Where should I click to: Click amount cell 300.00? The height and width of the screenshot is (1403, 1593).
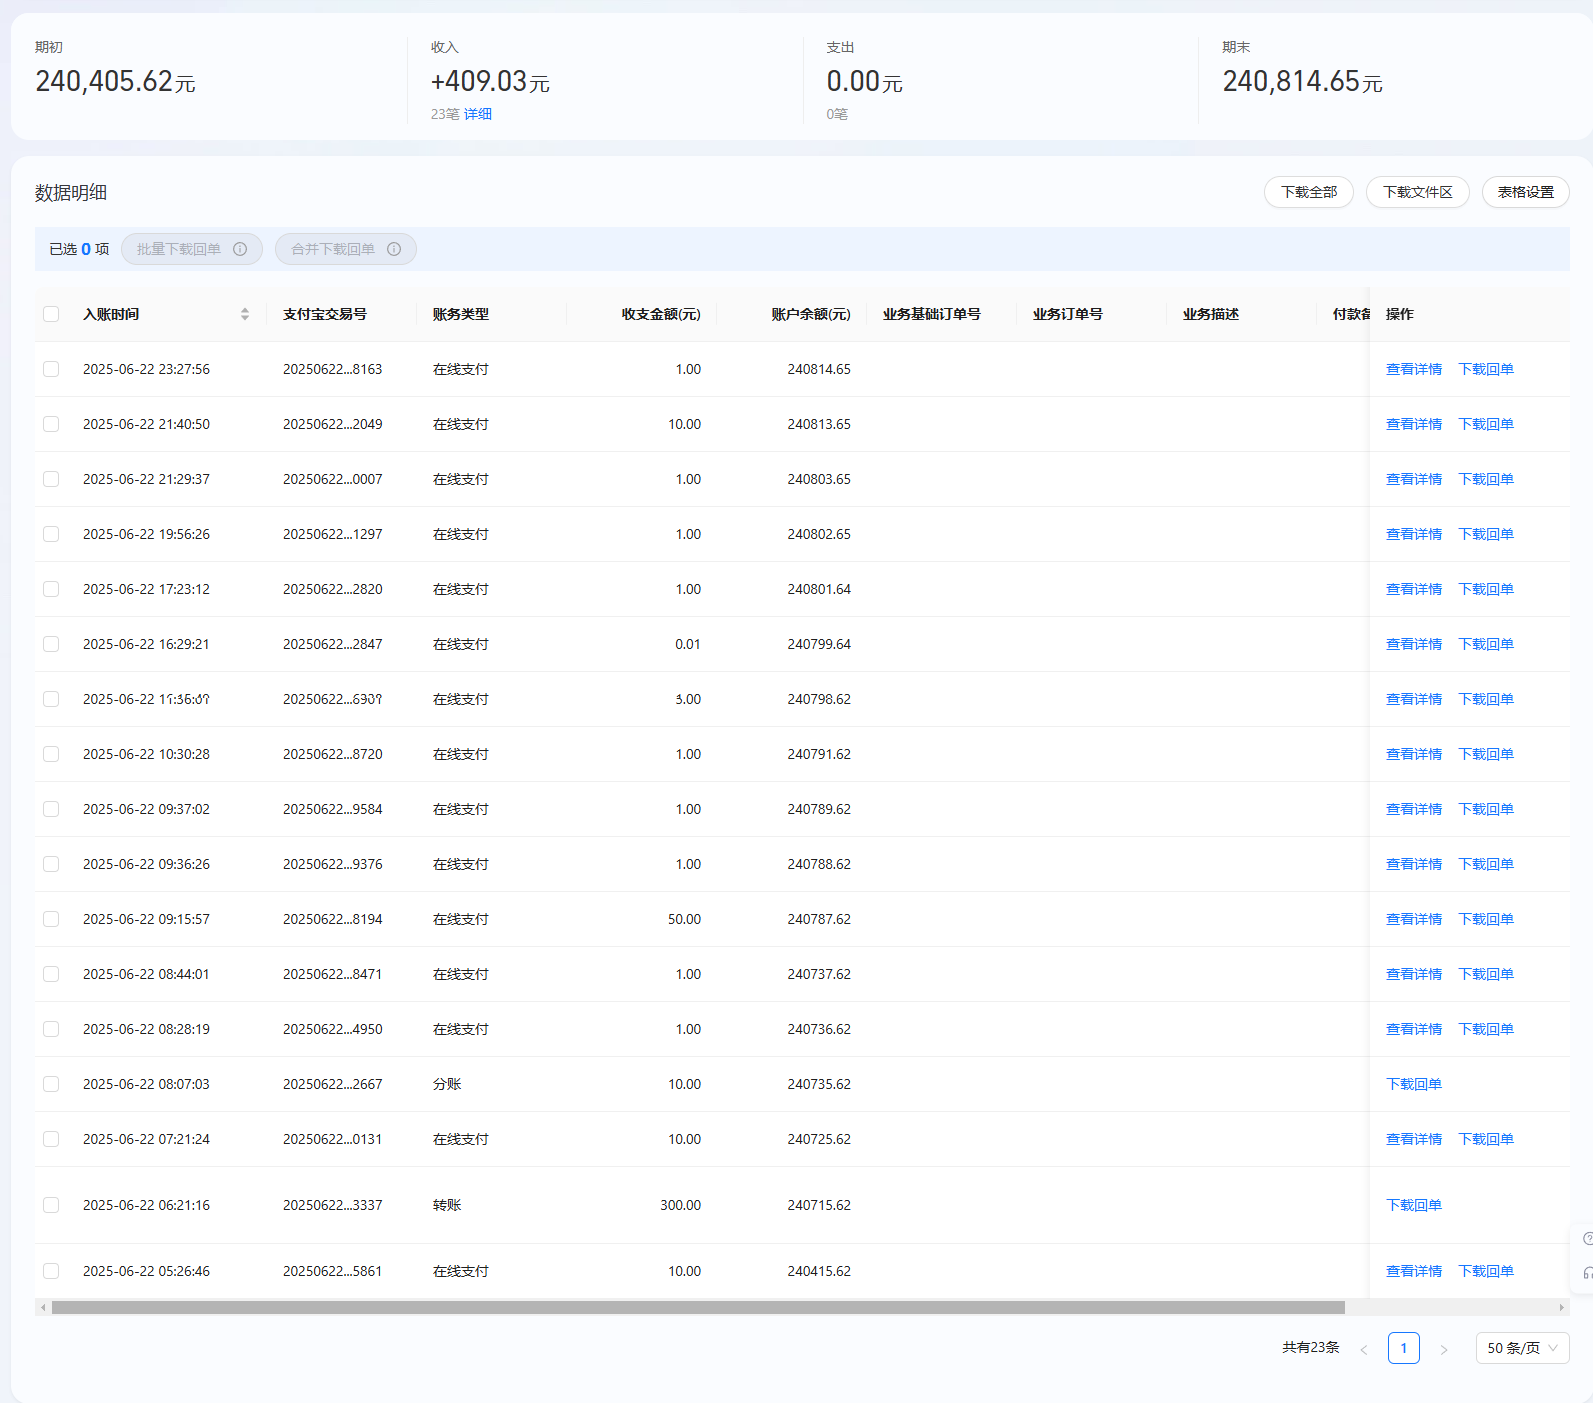coord(681,1205)
